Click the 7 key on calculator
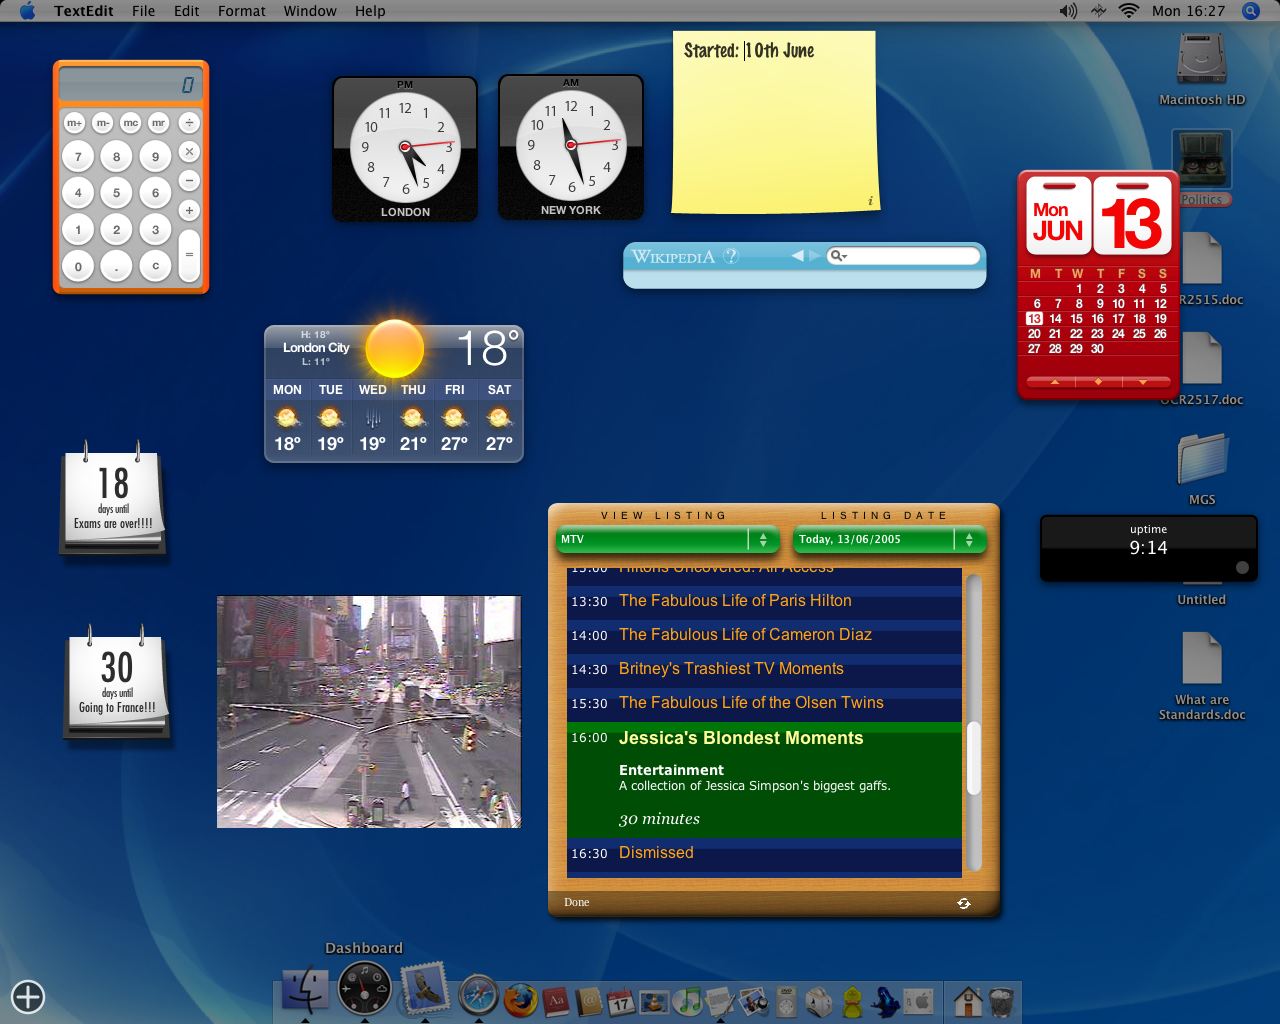This screenshot has width=1280, height=1024. [78, 156]
